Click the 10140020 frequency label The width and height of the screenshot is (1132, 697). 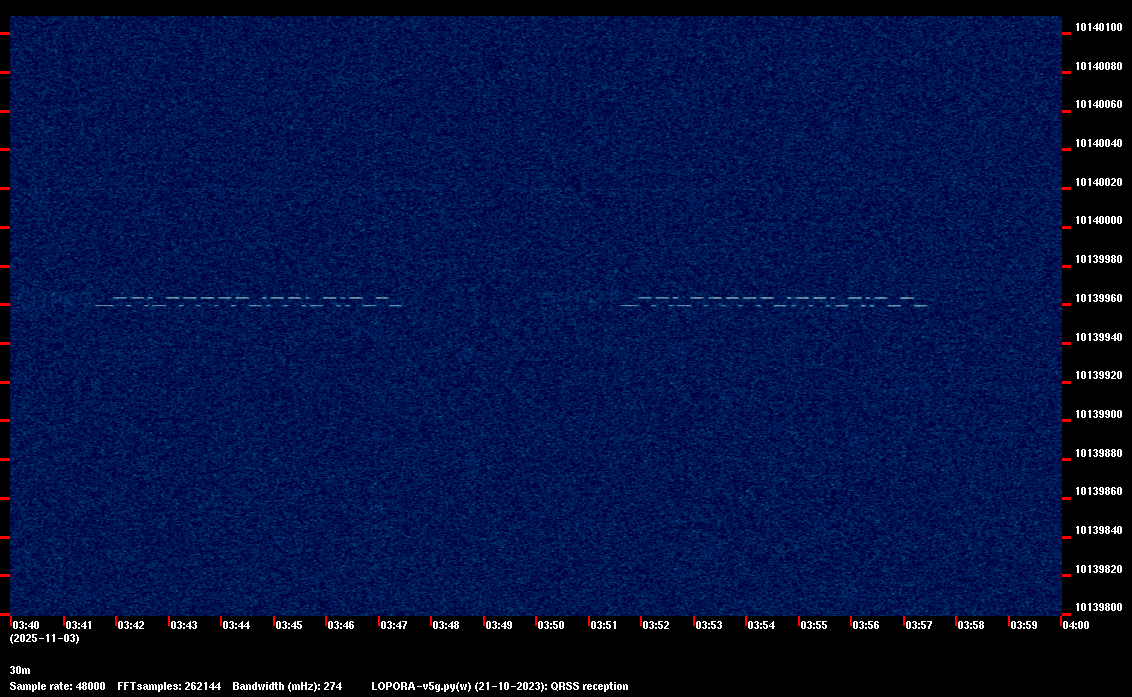point(1099,183)
